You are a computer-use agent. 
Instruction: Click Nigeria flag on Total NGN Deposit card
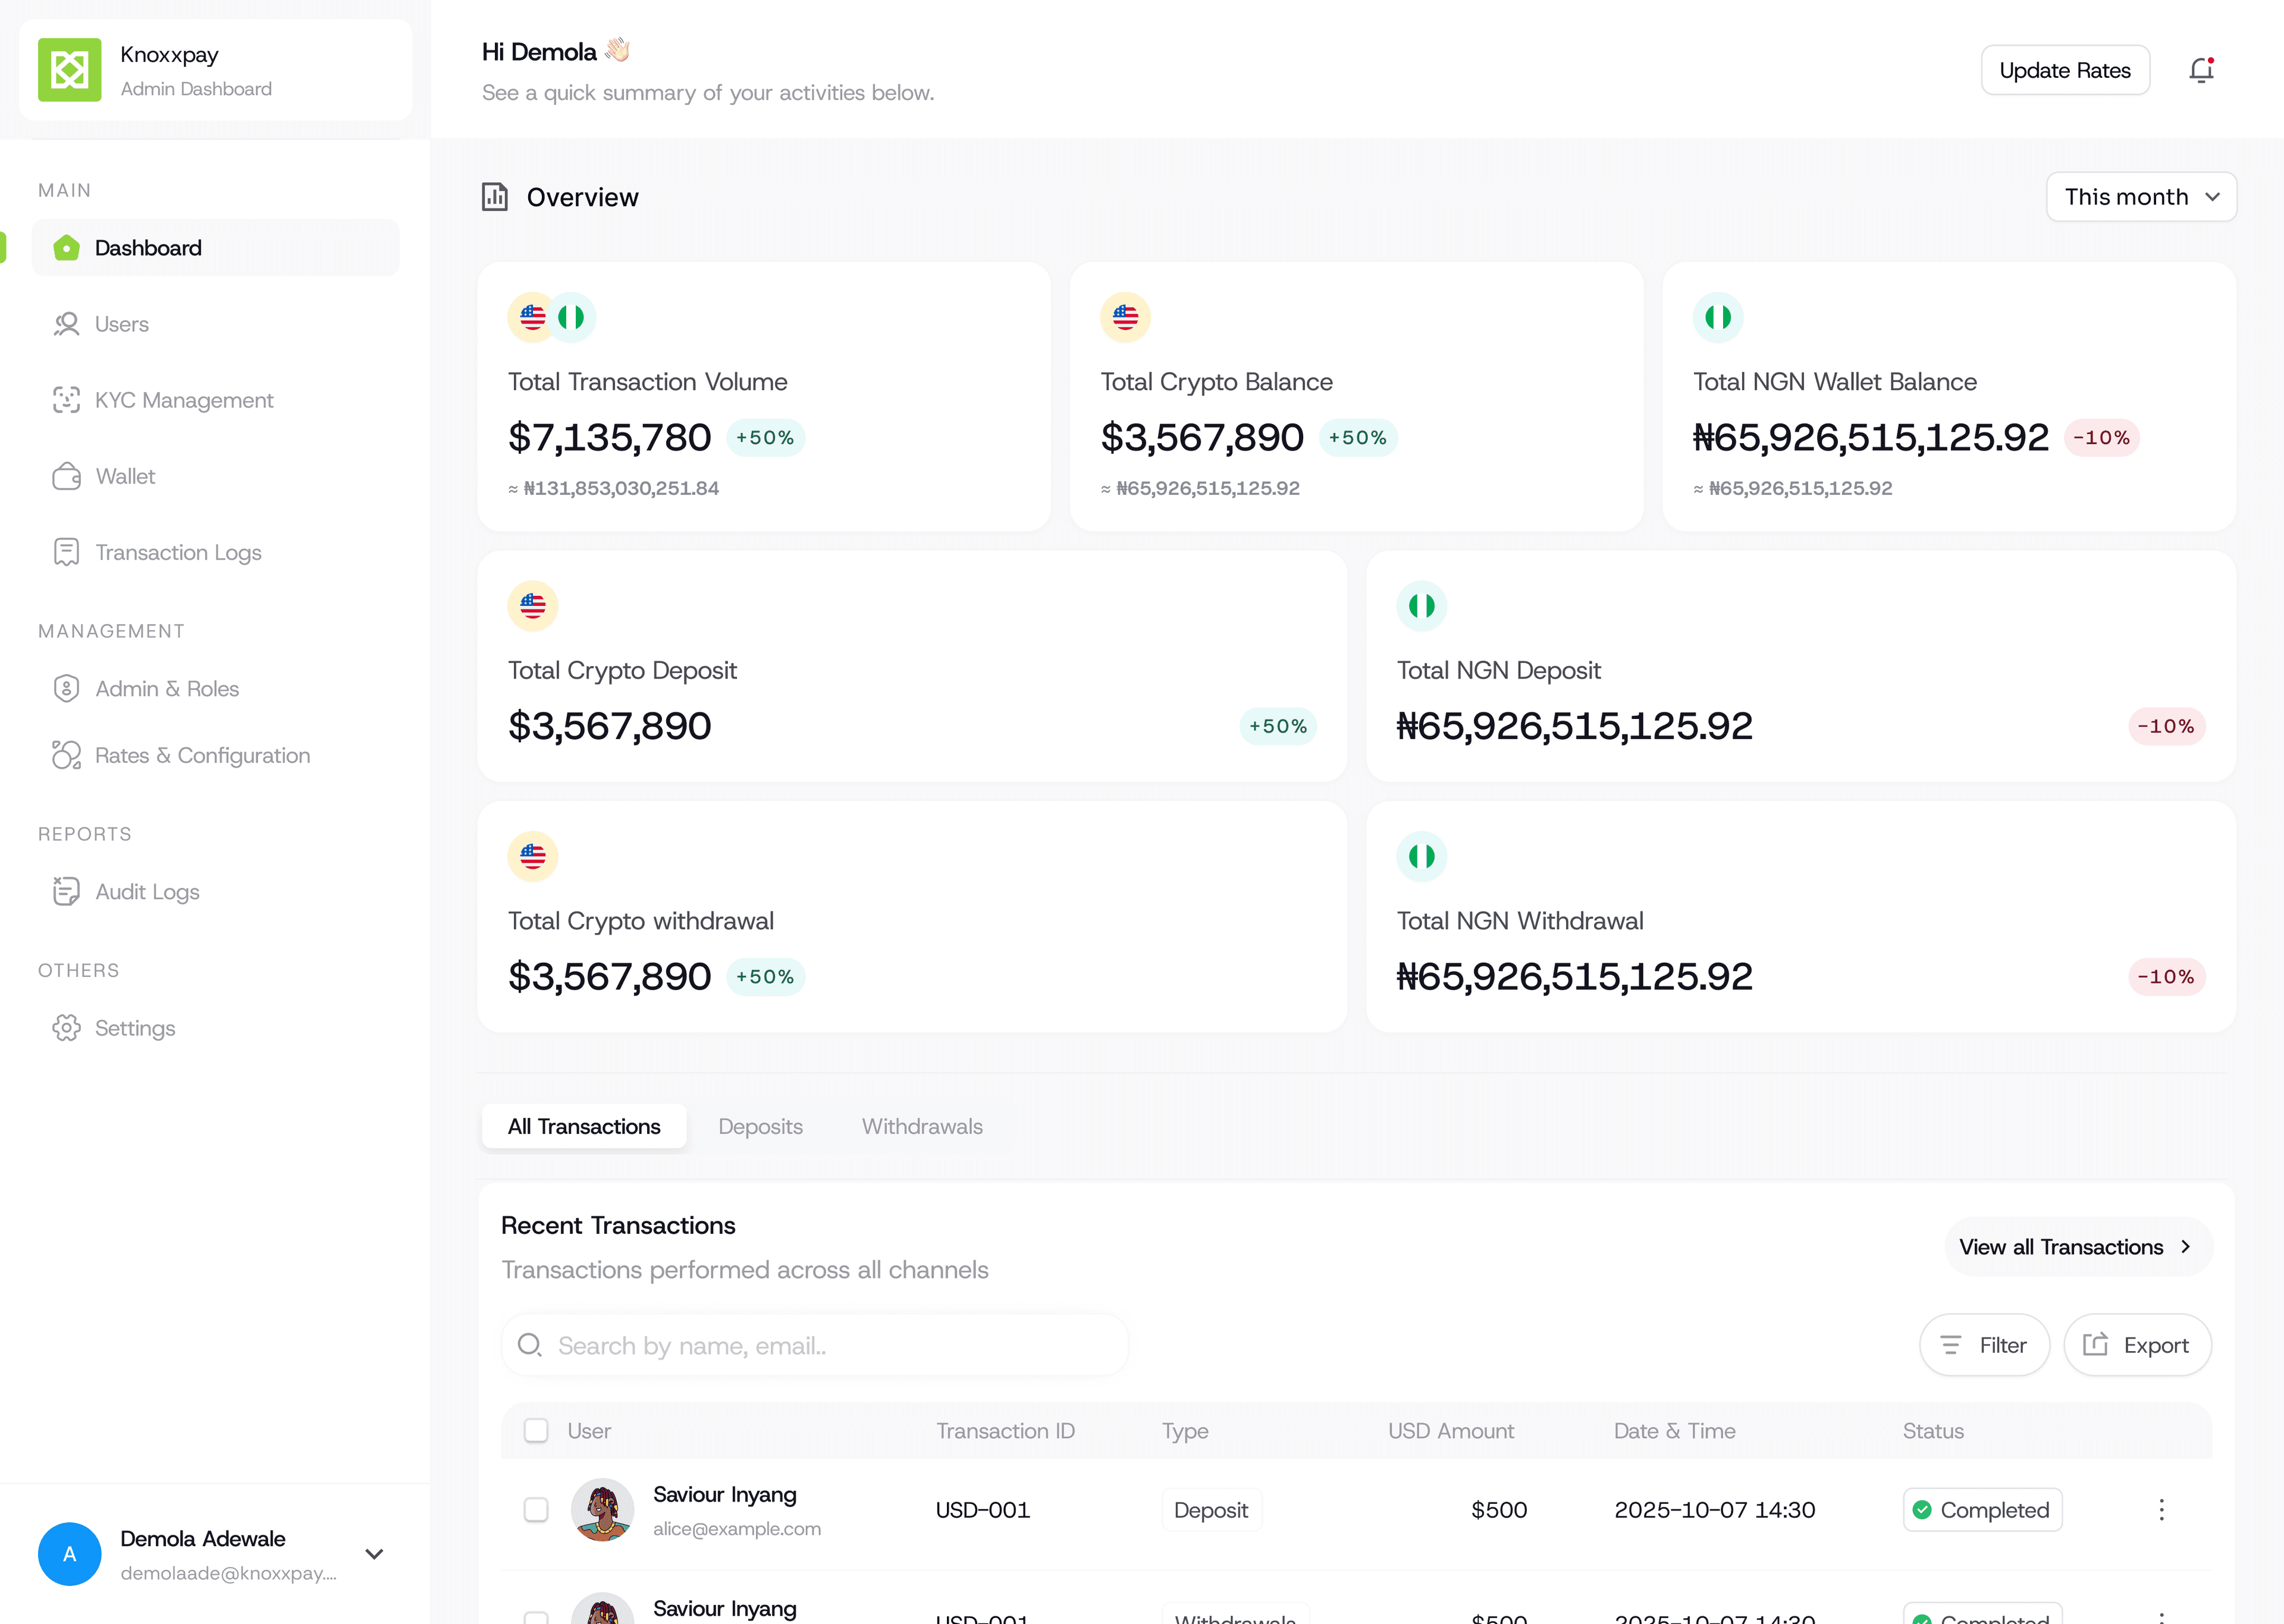point(1421,606)
